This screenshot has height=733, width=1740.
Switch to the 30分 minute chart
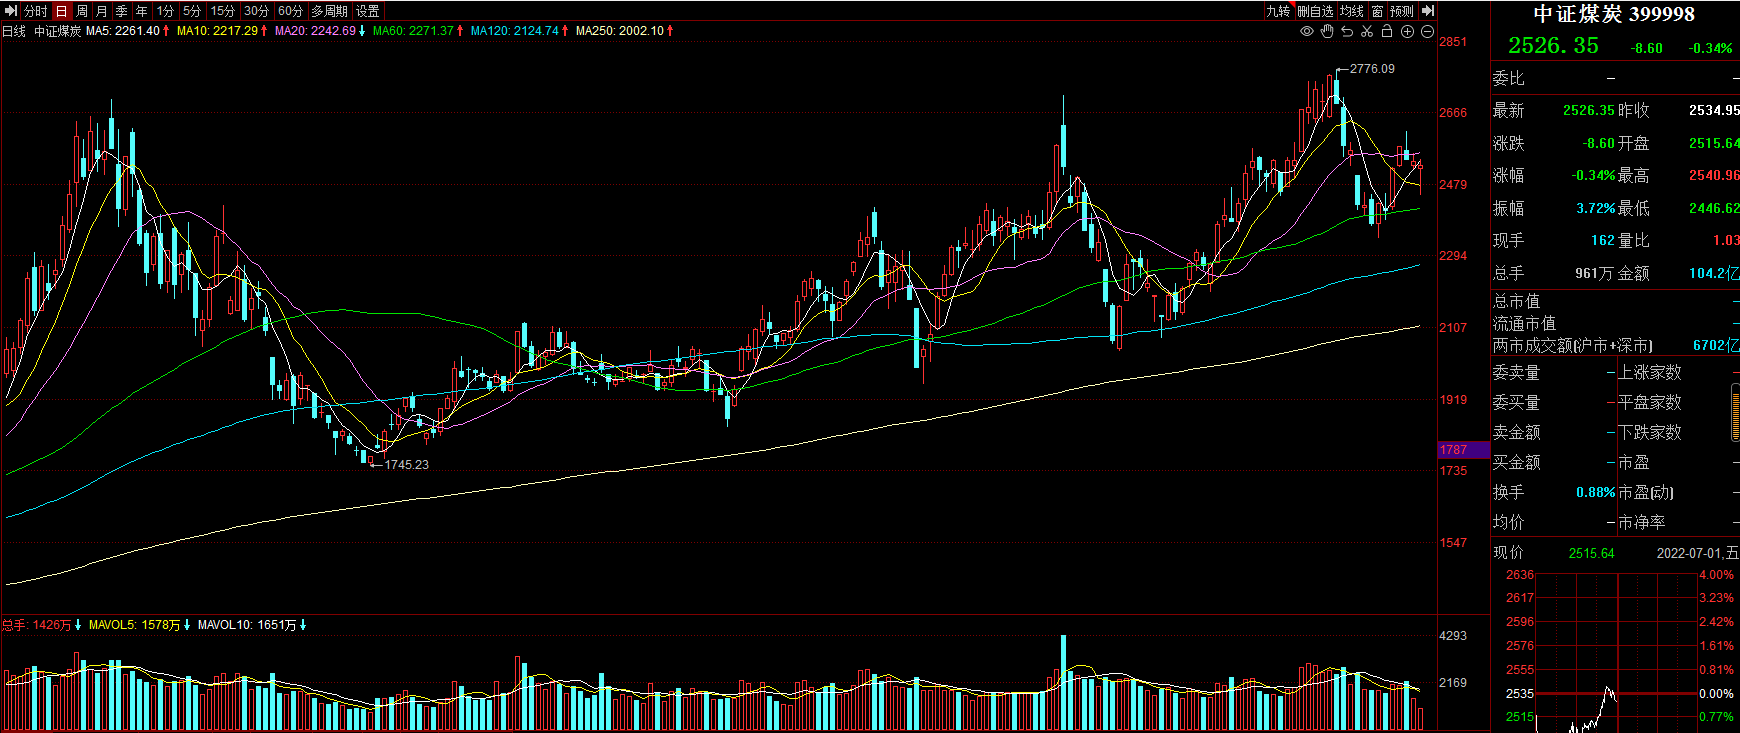tap(257, 11)
